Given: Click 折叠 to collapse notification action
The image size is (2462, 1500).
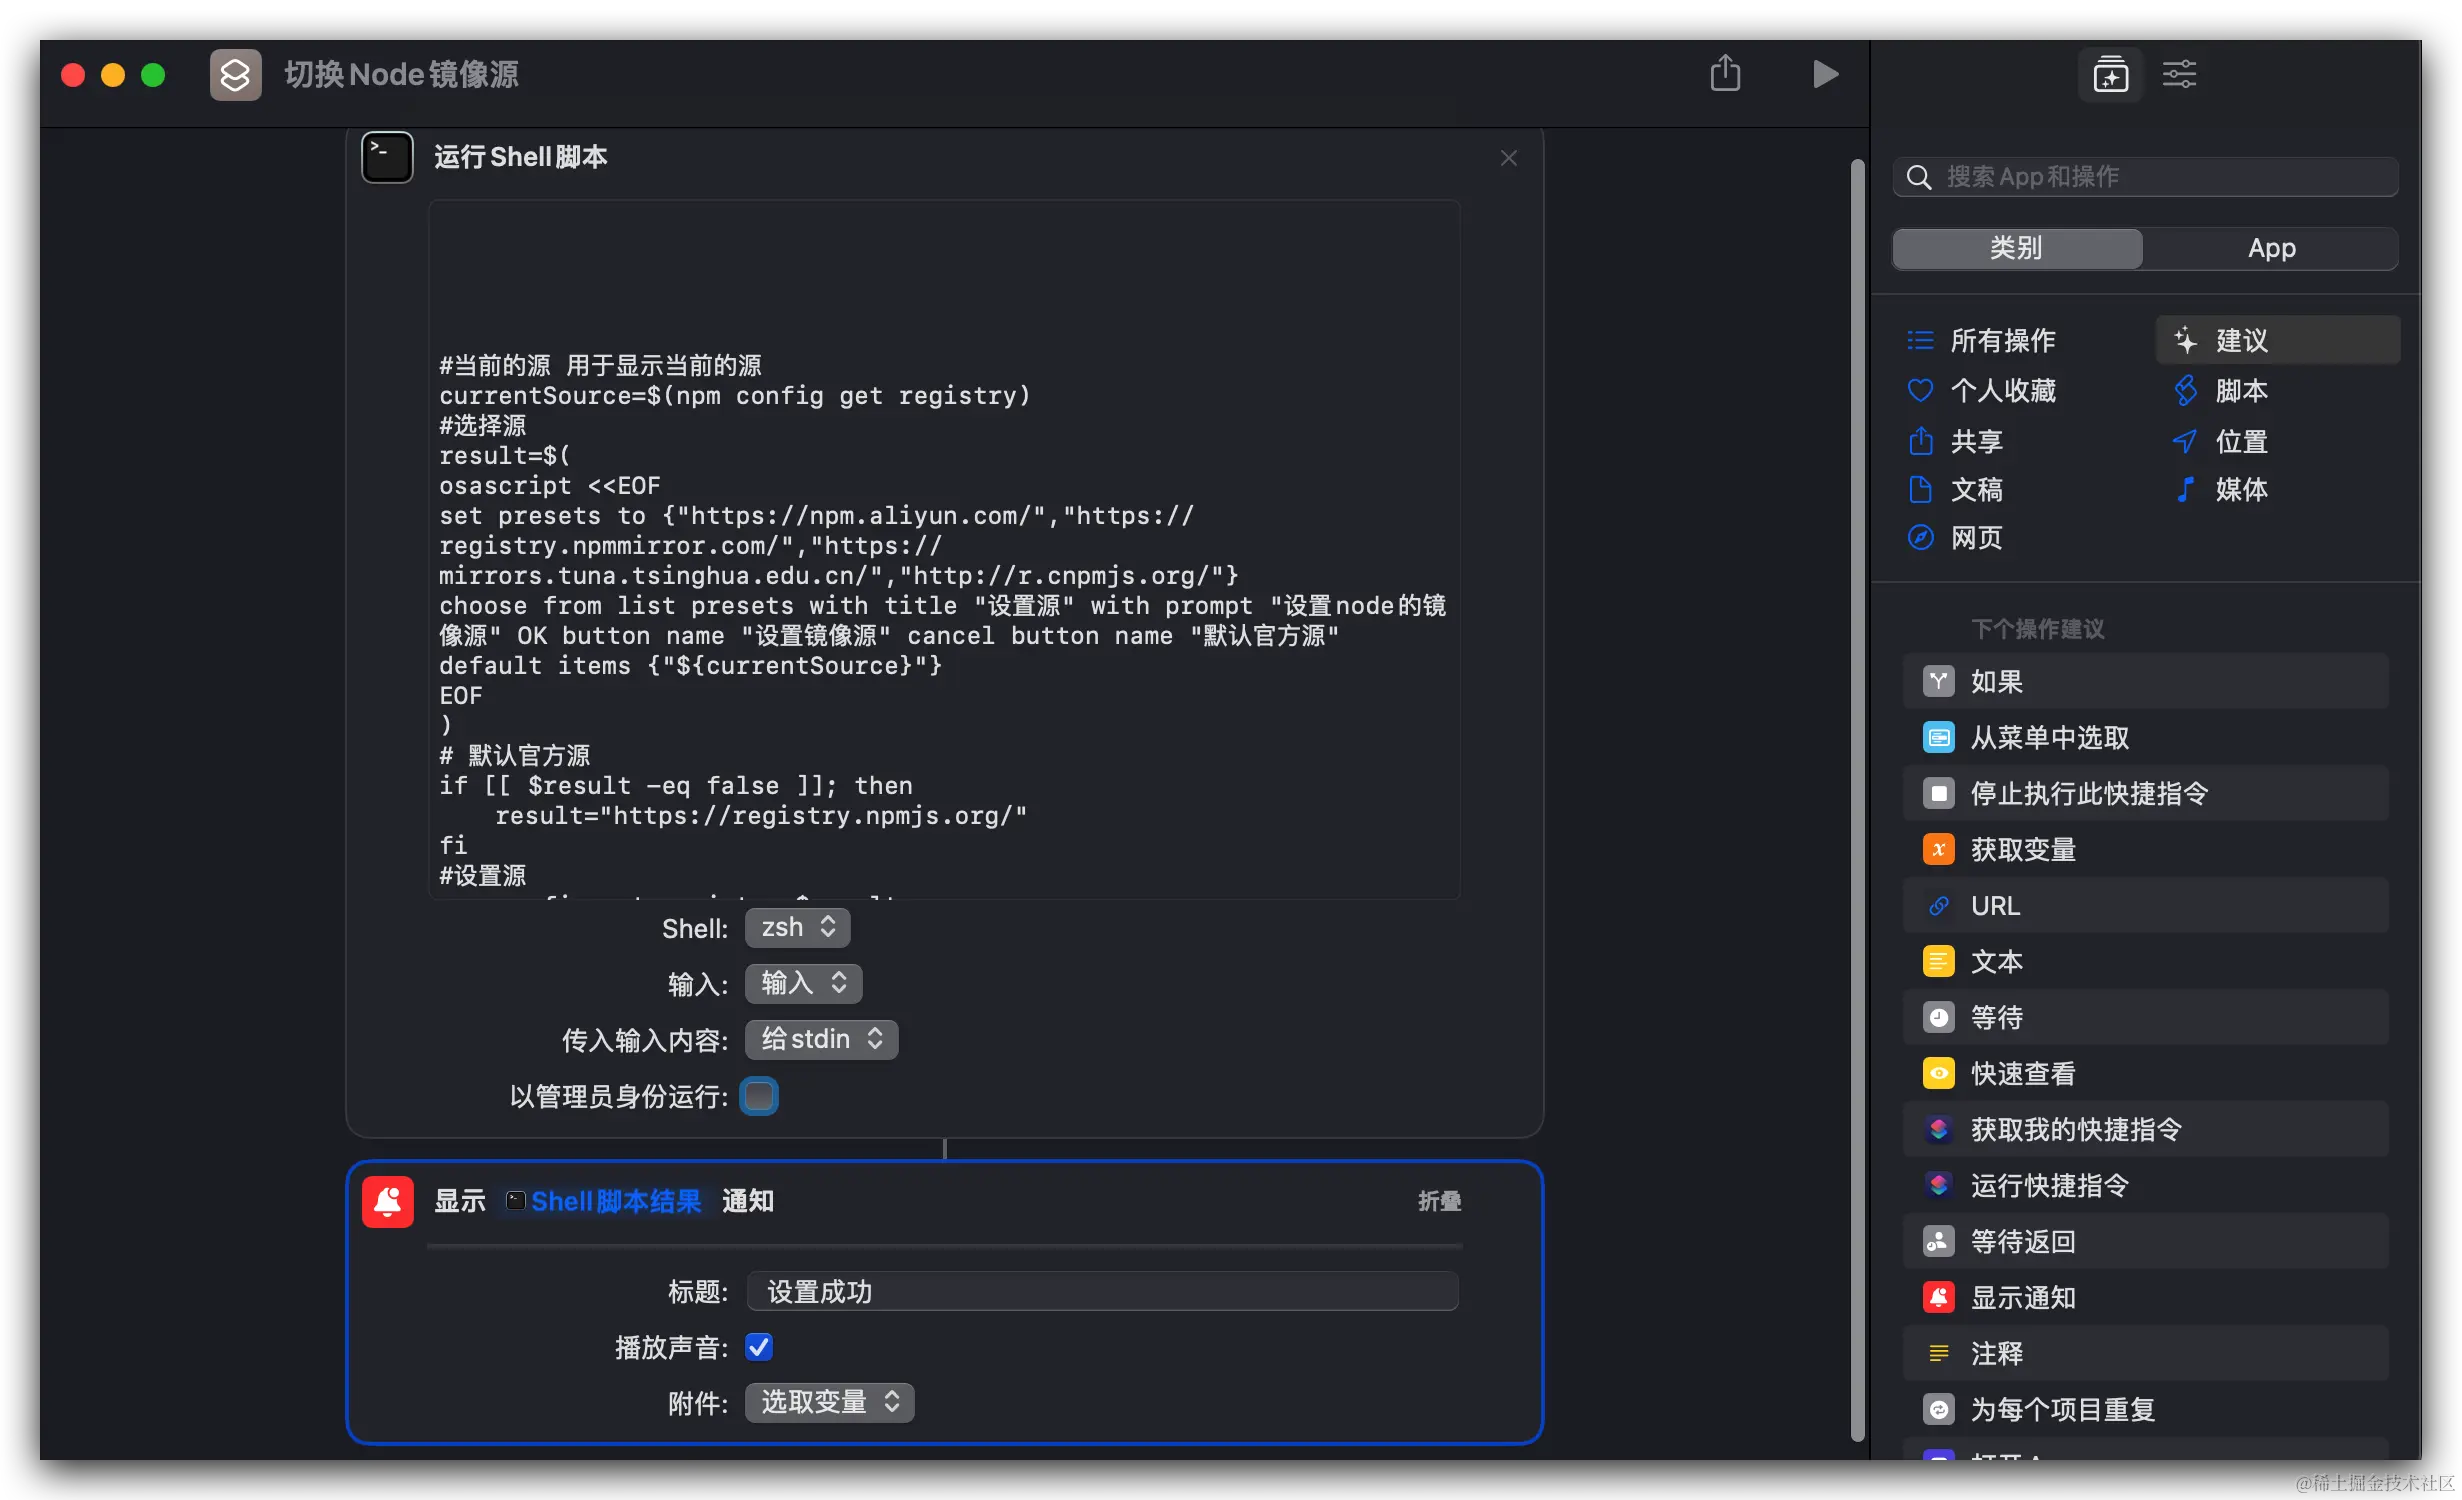Looking at the screenshot, I should click(1439, 1201).
